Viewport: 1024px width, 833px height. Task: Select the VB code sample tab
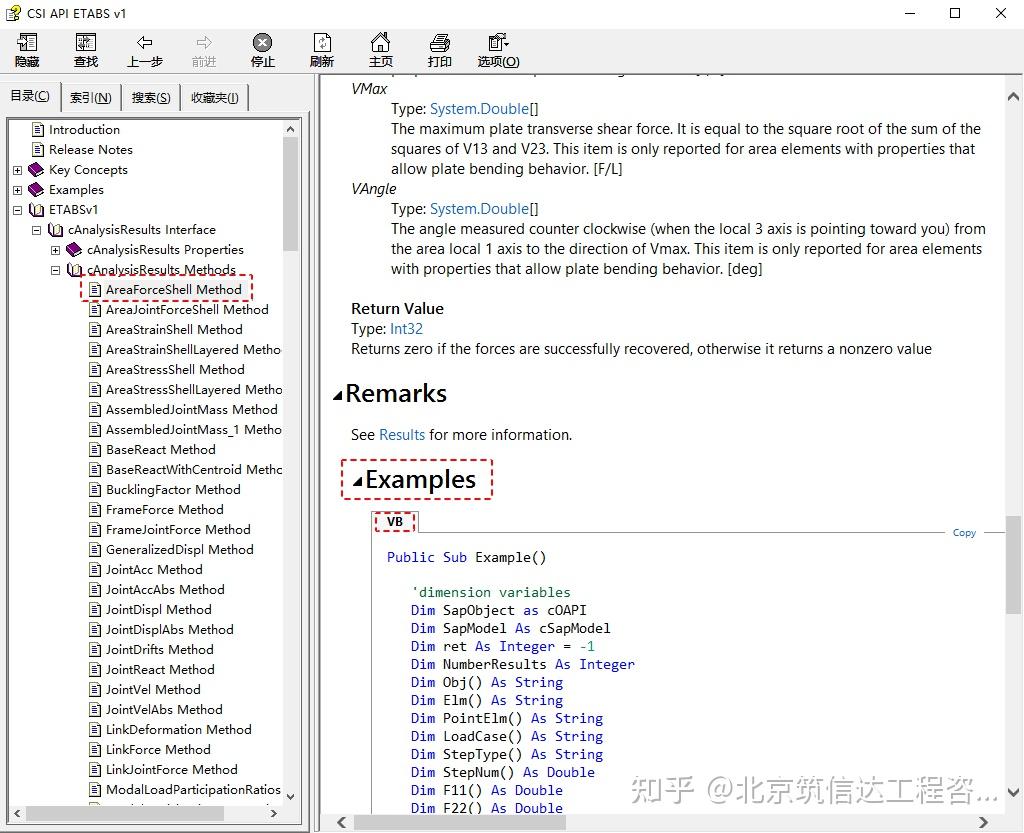tap(395, 521)
